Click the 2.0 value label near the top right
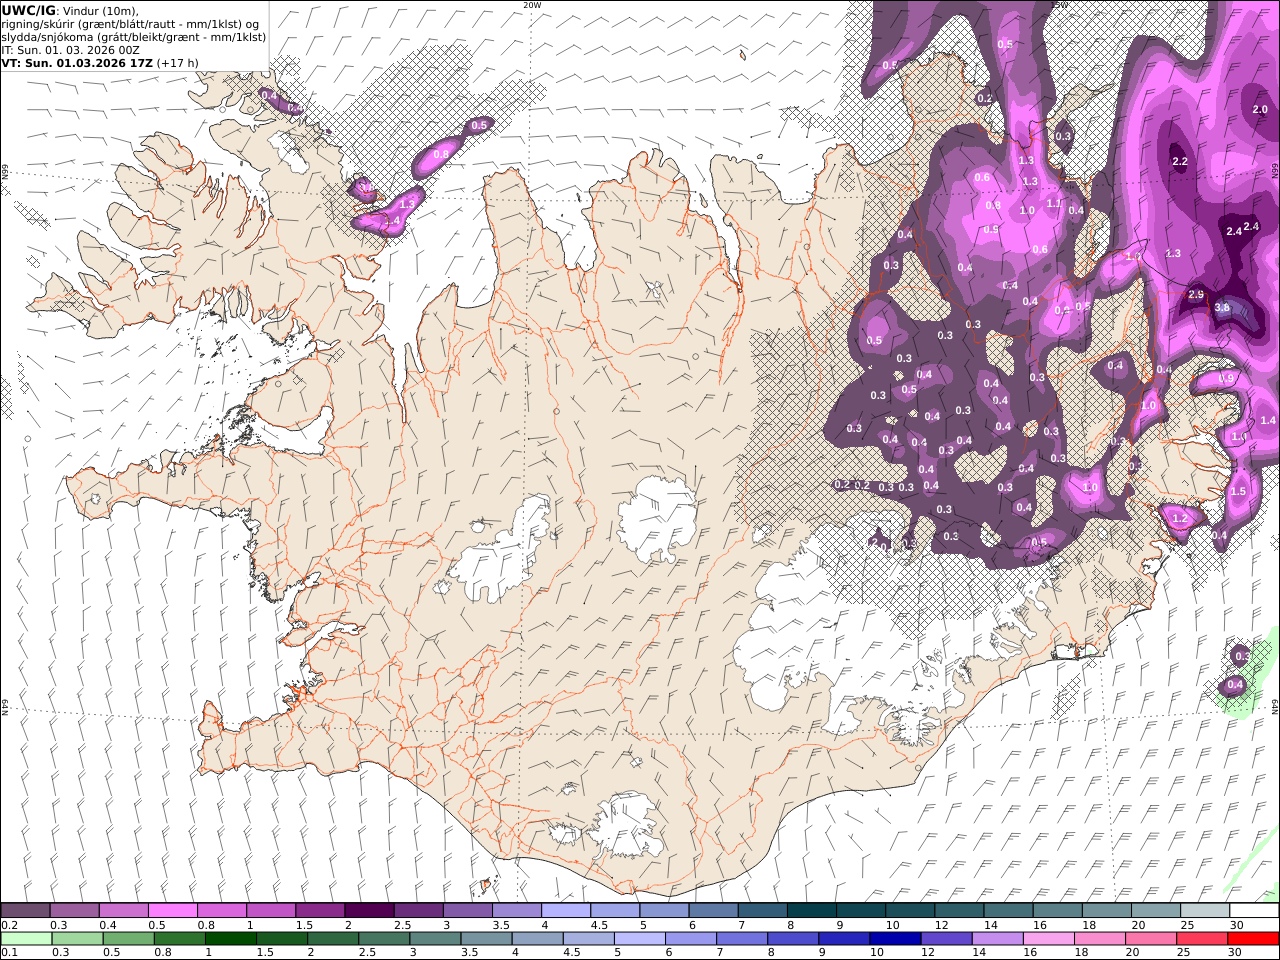This screenshot has width=1280, height=960. tap(1260, 109)
